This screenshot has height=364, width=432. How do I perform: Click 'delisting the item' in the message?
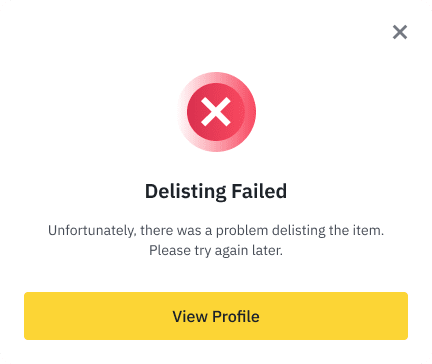coord(328,230)
